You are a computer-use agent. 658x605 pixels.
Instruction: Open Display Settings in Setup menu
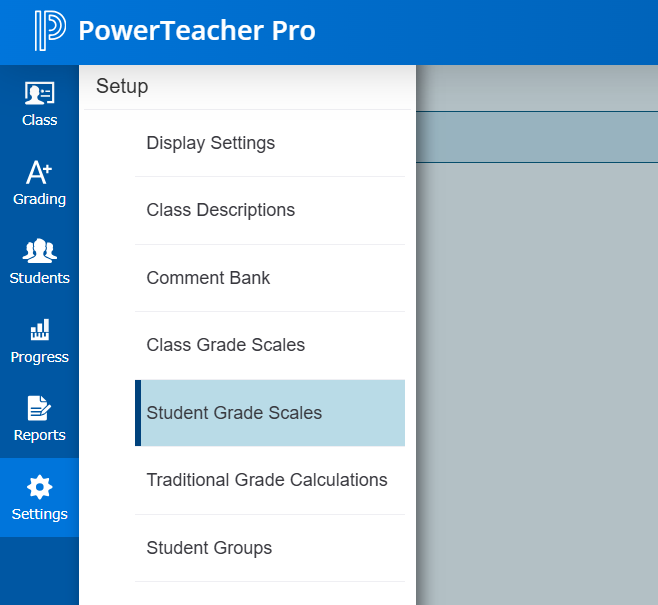coord(210,143)
